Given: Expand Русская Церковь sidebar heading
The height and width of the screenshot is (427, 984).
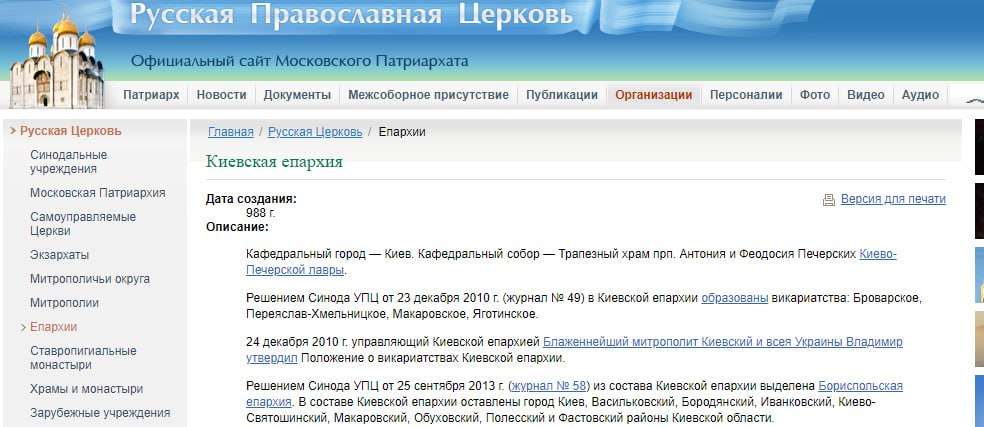Looking at the screenshot, I should click(70, 131).
